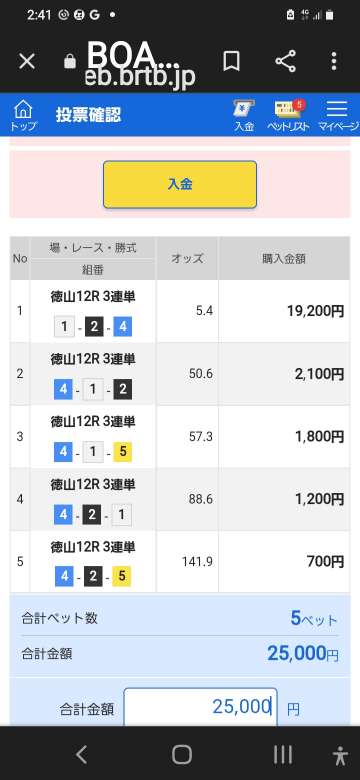
Task: Select bet row 1 with 19,200円
Action: click(180, 311)
